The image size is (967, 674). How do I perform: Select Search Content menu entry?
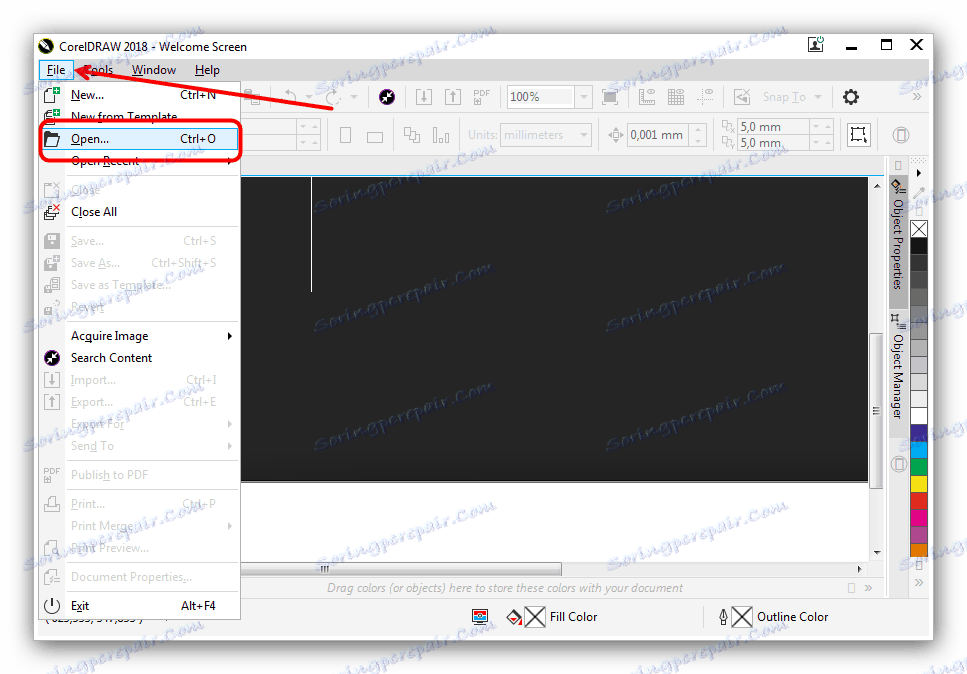point(139,358)
